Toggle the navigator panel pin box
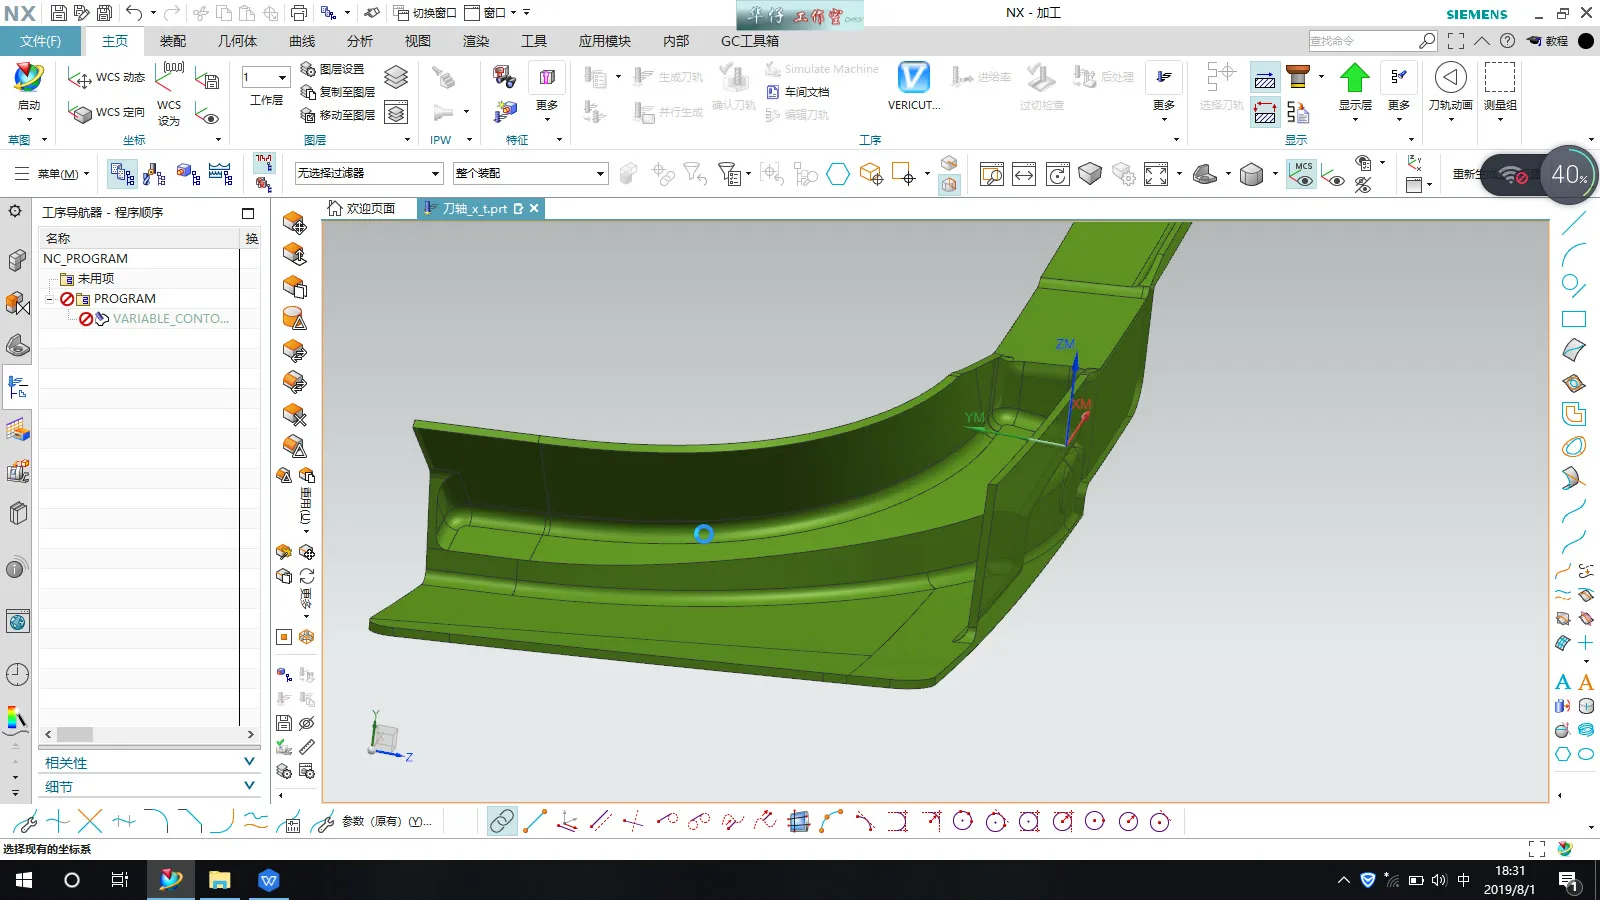This screenshot has width=1600, height=900. point(248,213)
